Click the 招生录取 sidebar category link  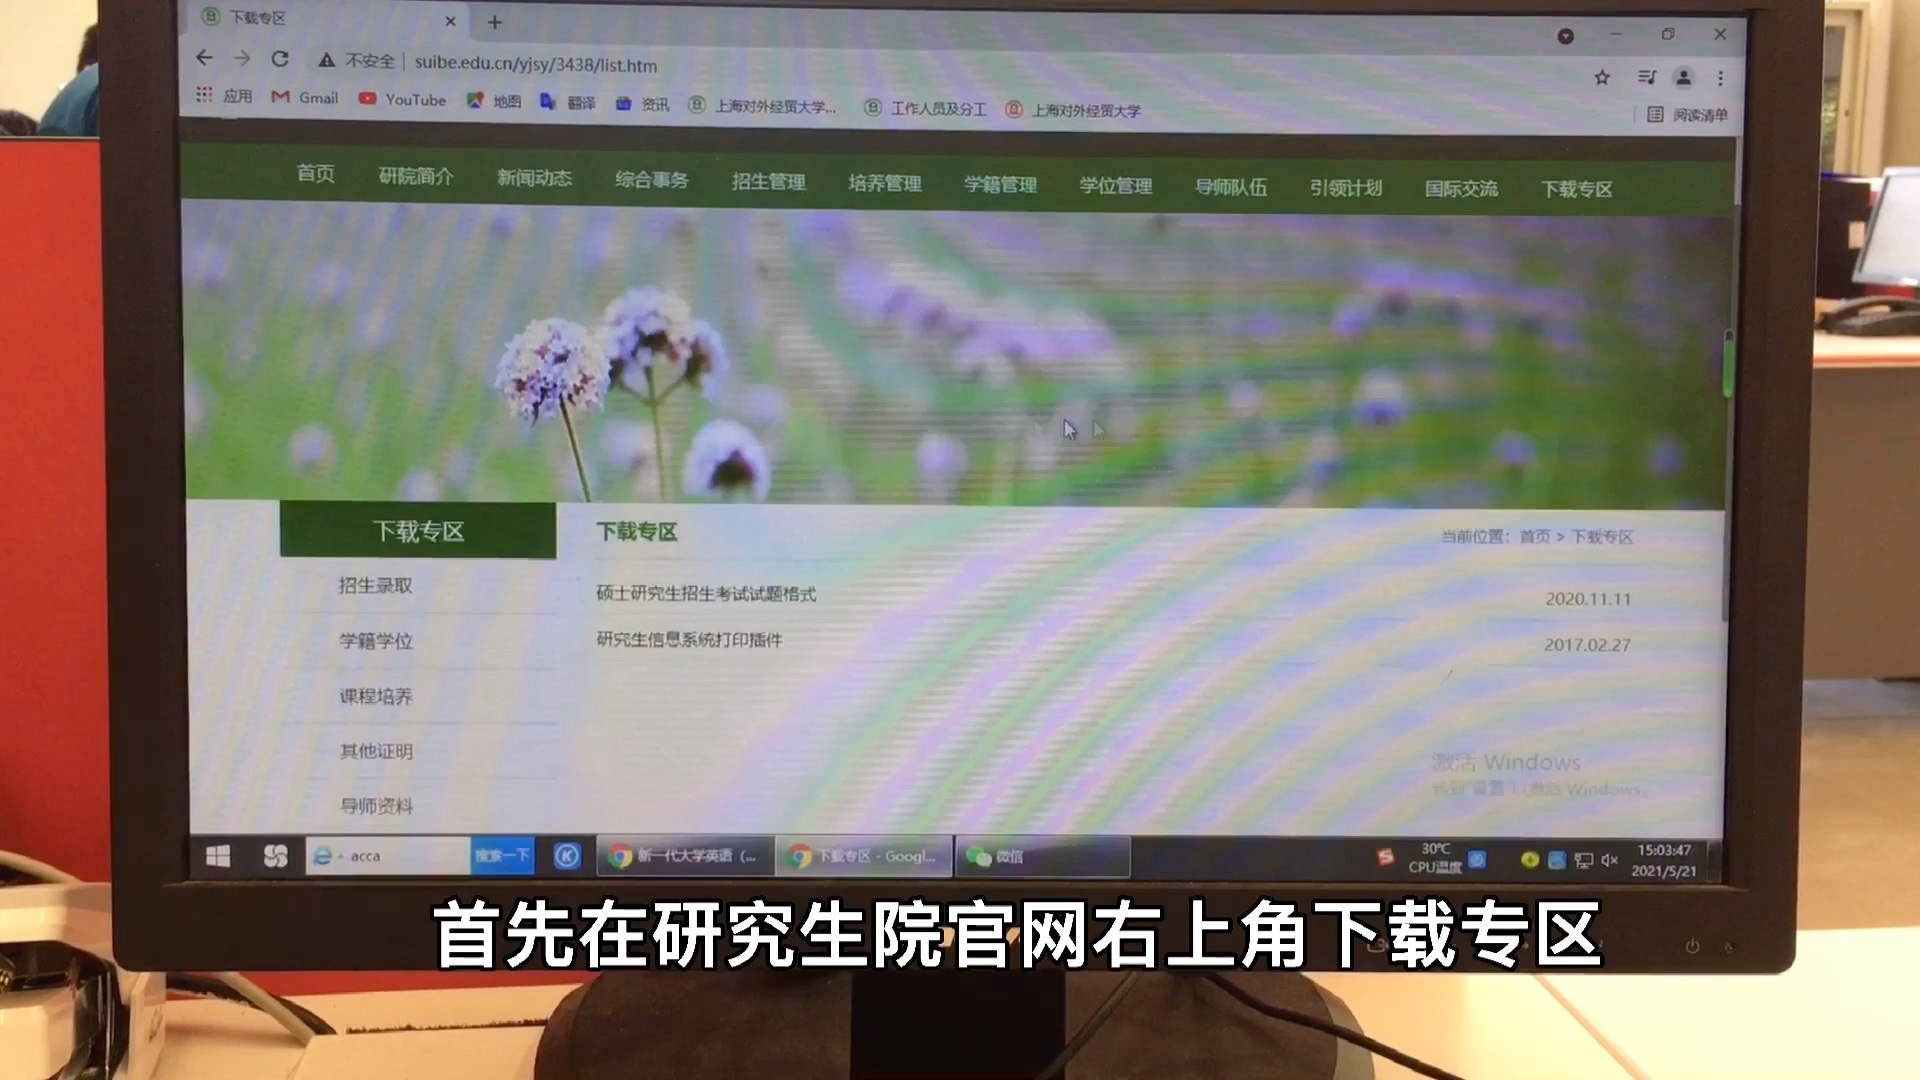[x=377, y=584]
